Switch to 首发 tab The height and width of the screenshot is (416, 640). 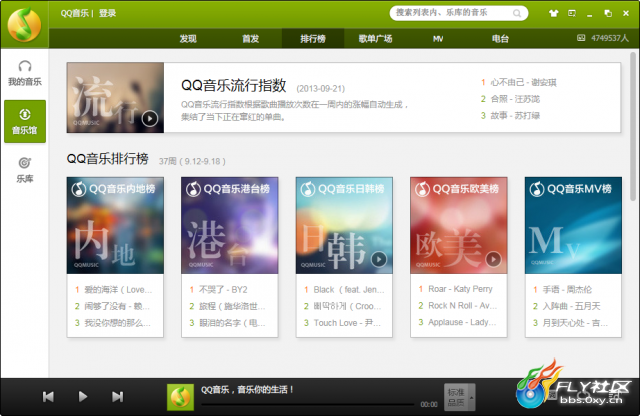[251, 39]
